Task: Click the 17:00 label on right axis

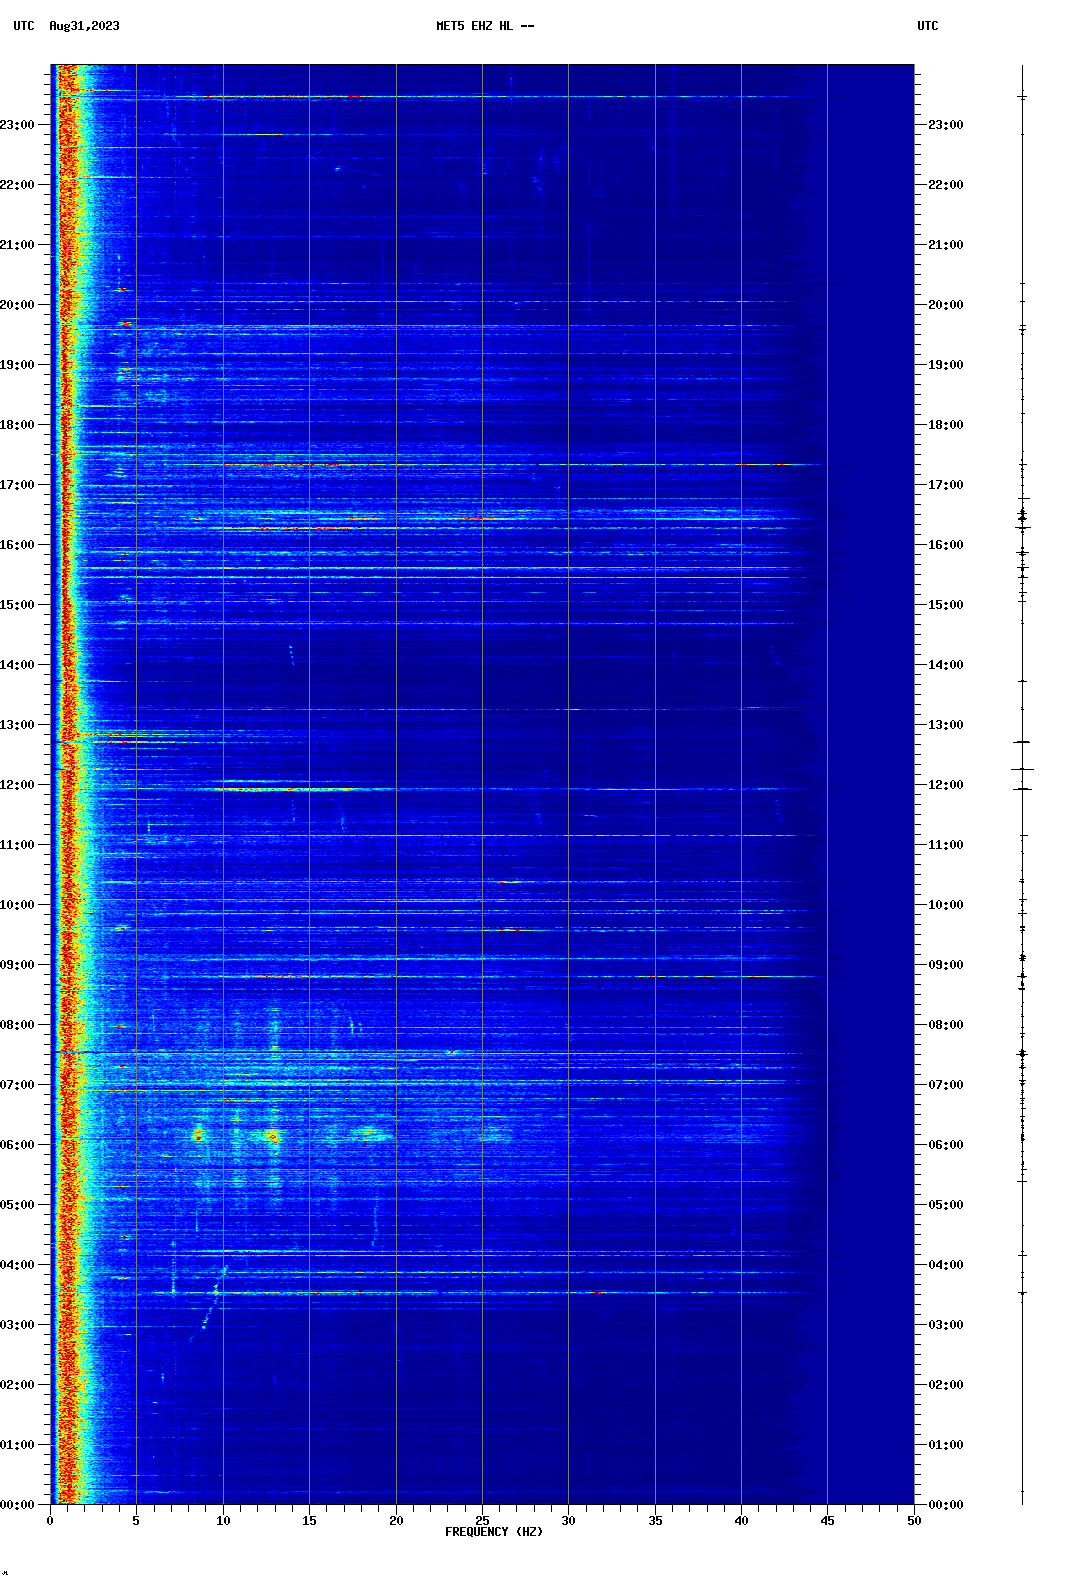Action: click(945, 485)
